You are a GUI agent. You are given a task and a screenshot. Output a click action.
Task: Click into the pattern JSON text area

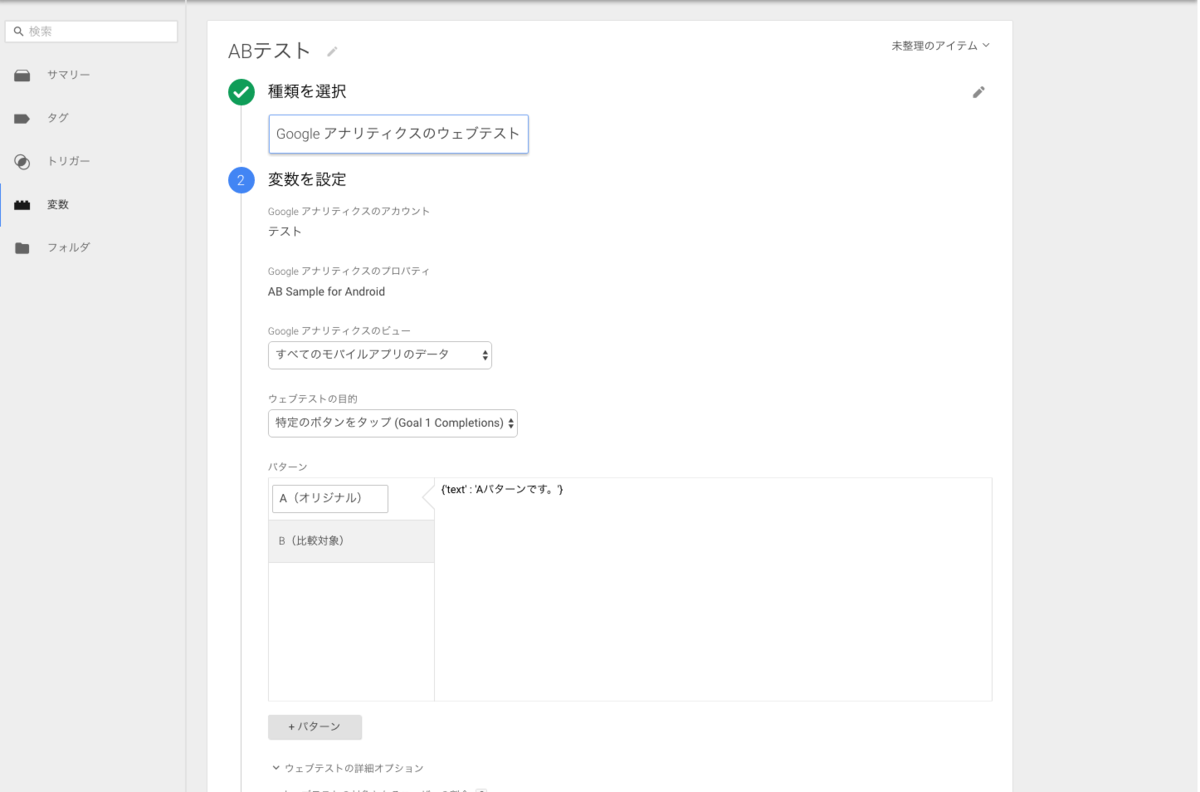pos(713,589)
